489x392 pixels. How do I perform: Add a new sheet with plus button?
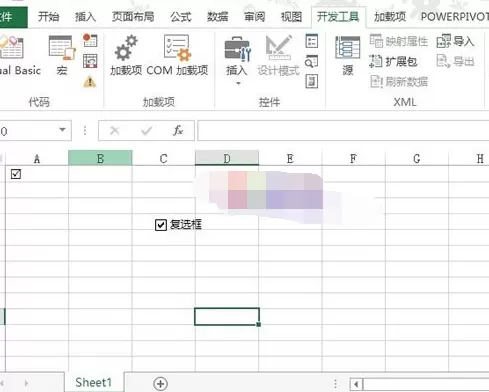coord(160,384)
